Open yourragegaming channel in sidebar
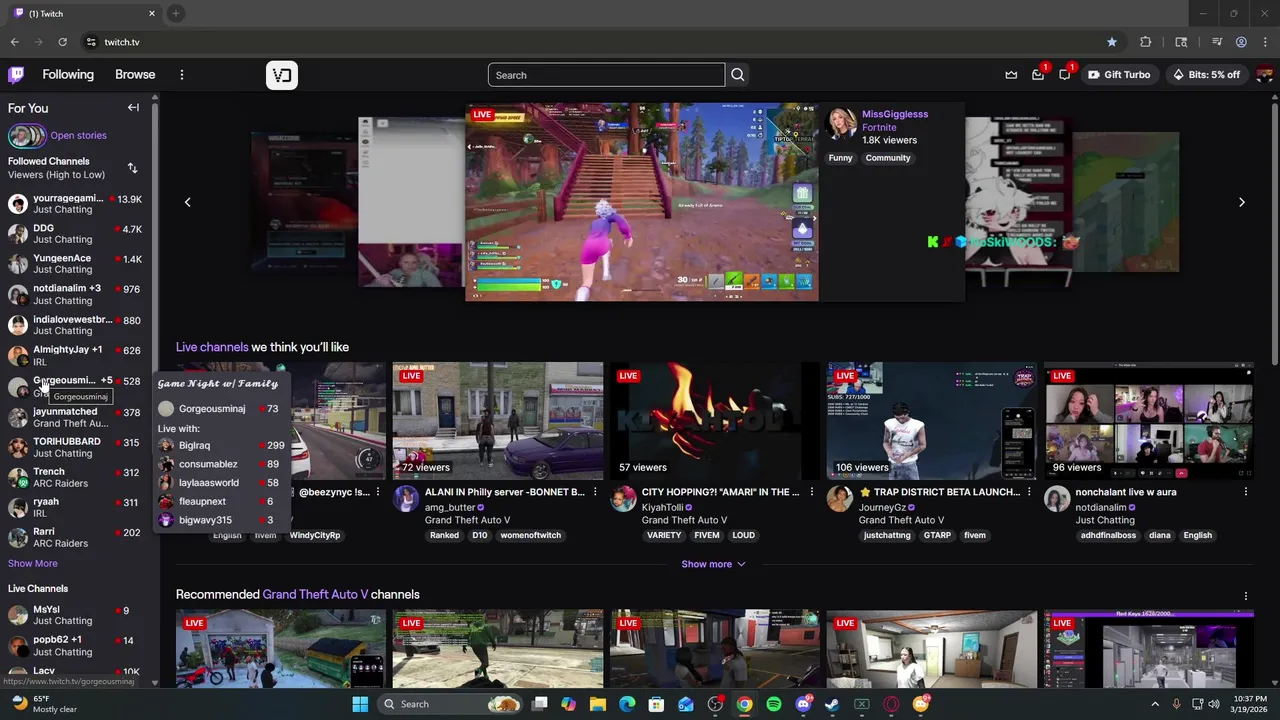1280x720 pixels. point(76,204)
